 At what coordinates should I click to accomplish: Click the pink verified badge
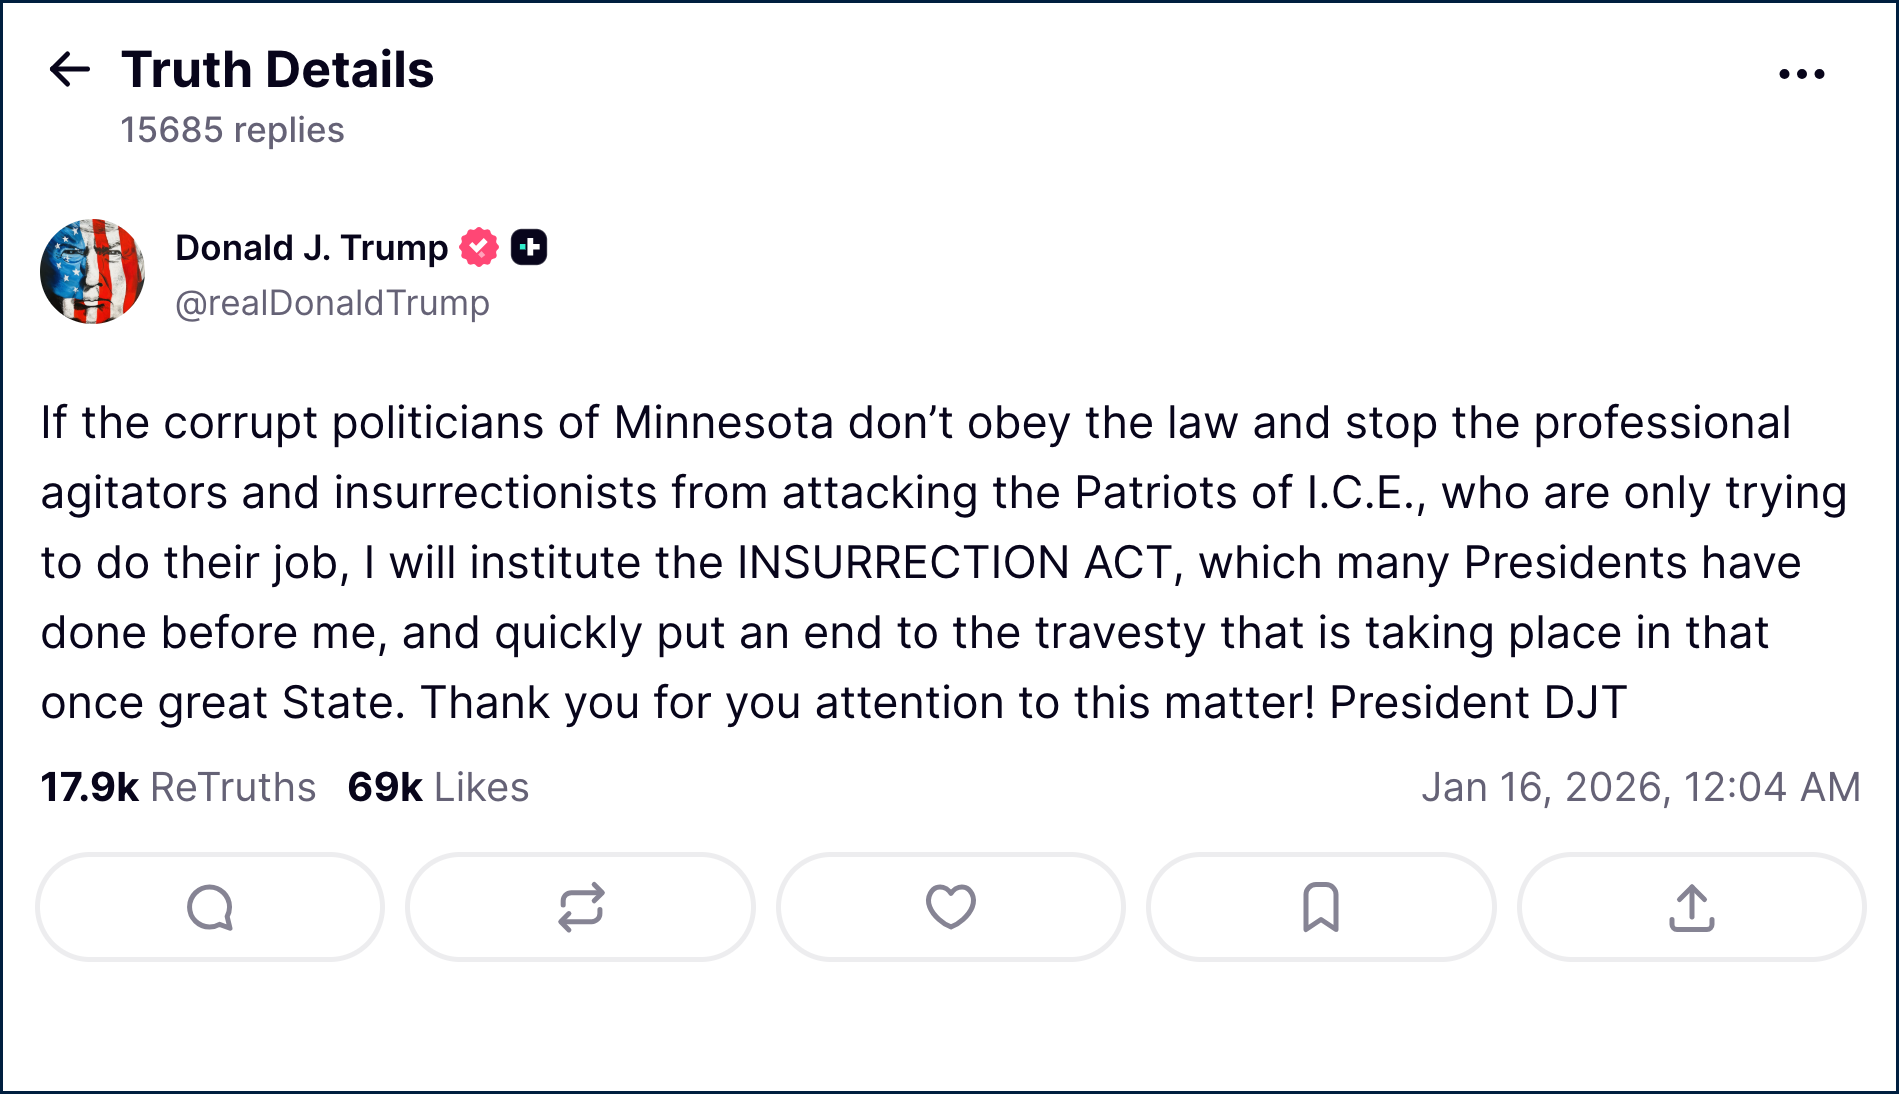click(x=478, y=246)
